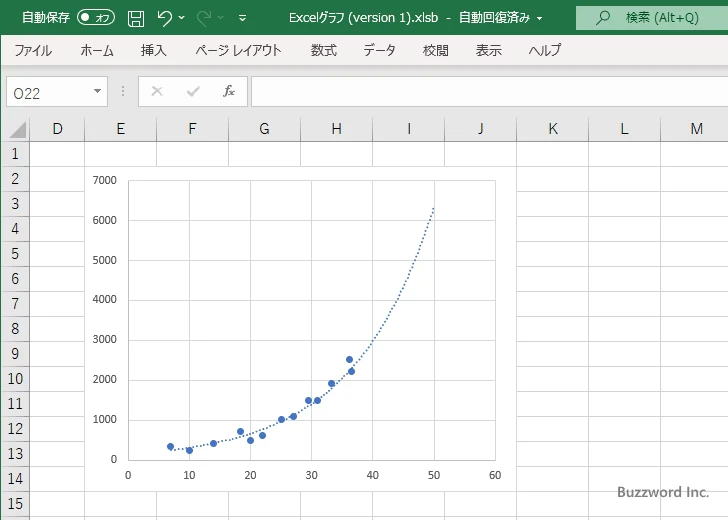Click the Redo arrow icon
This screenshot has height=520, width=728.
click(x=205, y=18)
